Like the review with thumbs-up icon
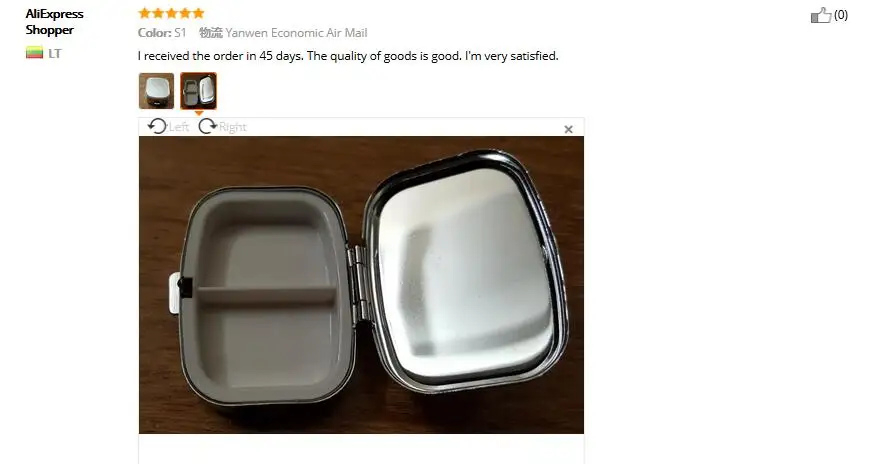Image resolution: width=869 pixels, height=464 pixels. pyautogui.click(x=821, y=15)
